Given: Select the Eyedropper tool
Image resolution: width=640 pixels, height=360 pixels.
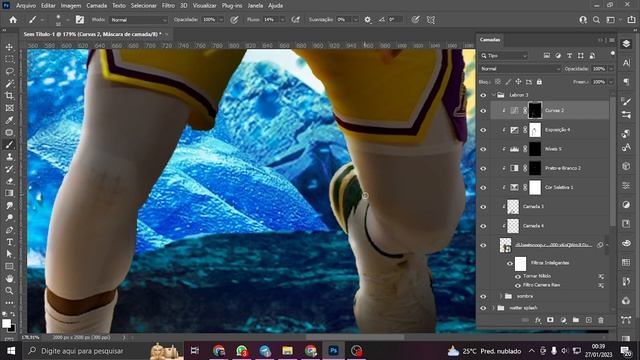Looking at the screenshot, I should tap(9, 120).
